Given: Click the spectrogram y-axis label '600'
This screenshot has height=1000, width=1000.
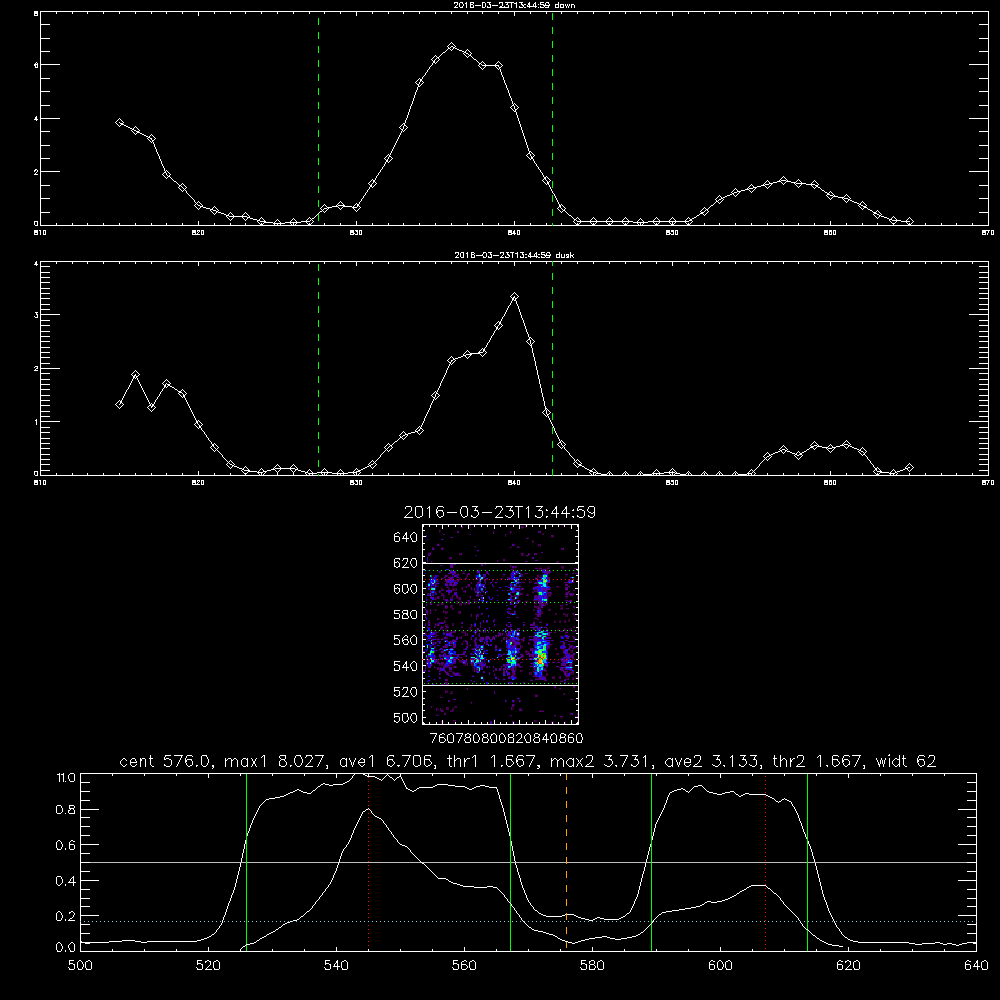Looking at the screenshot, I should tap(406, 589).
